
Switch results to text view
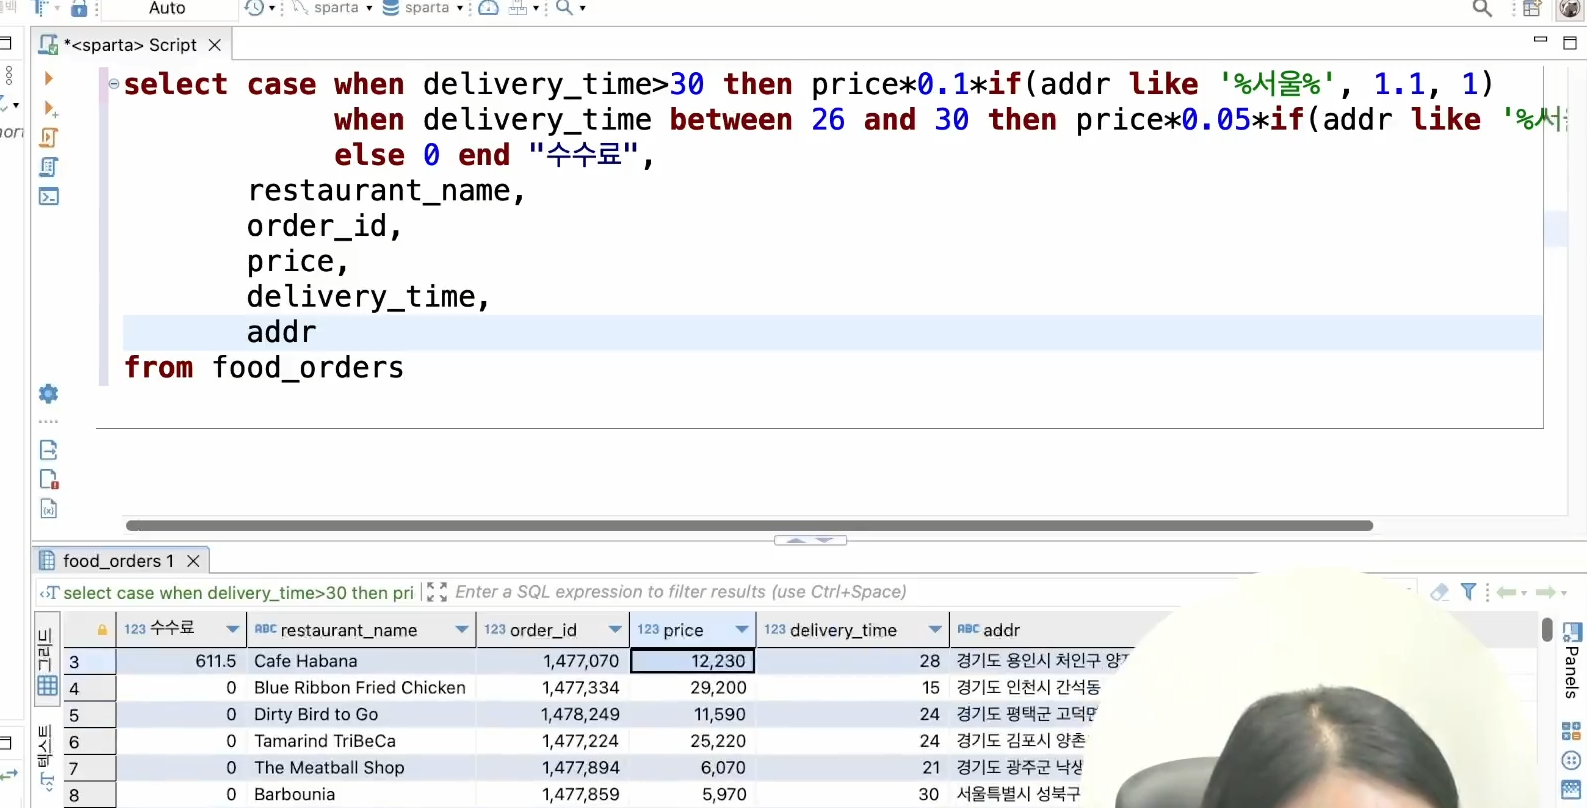pos(46,758)
